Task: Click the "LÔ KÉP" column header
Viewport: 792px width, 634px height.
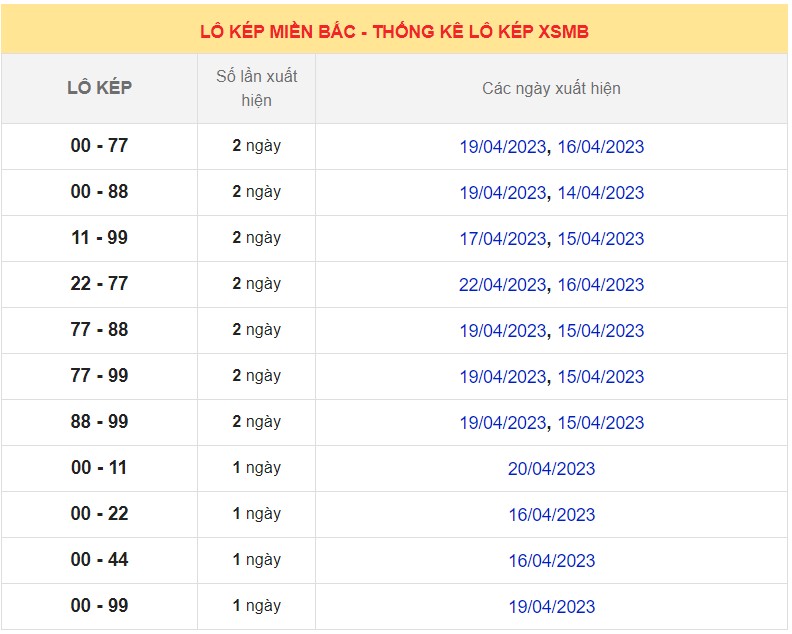Action: click(x=99, y=88)
